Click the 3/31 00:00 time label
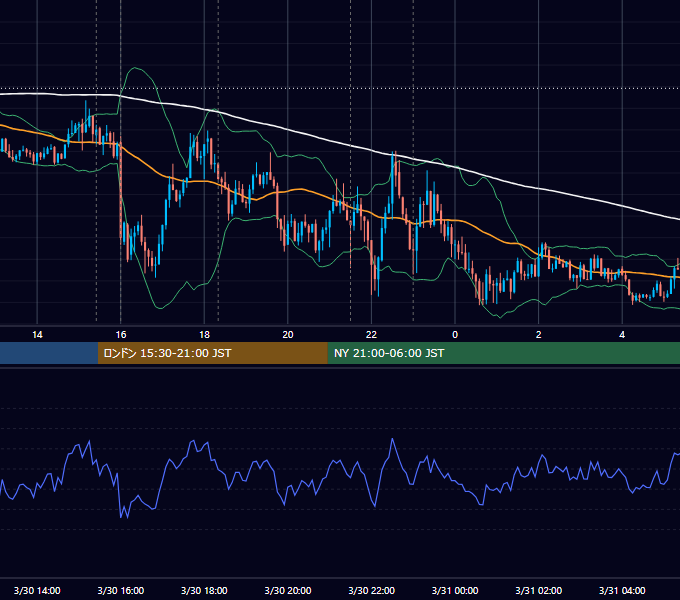Viewport: 680px width, 600px height. click(x=455, y=590)
